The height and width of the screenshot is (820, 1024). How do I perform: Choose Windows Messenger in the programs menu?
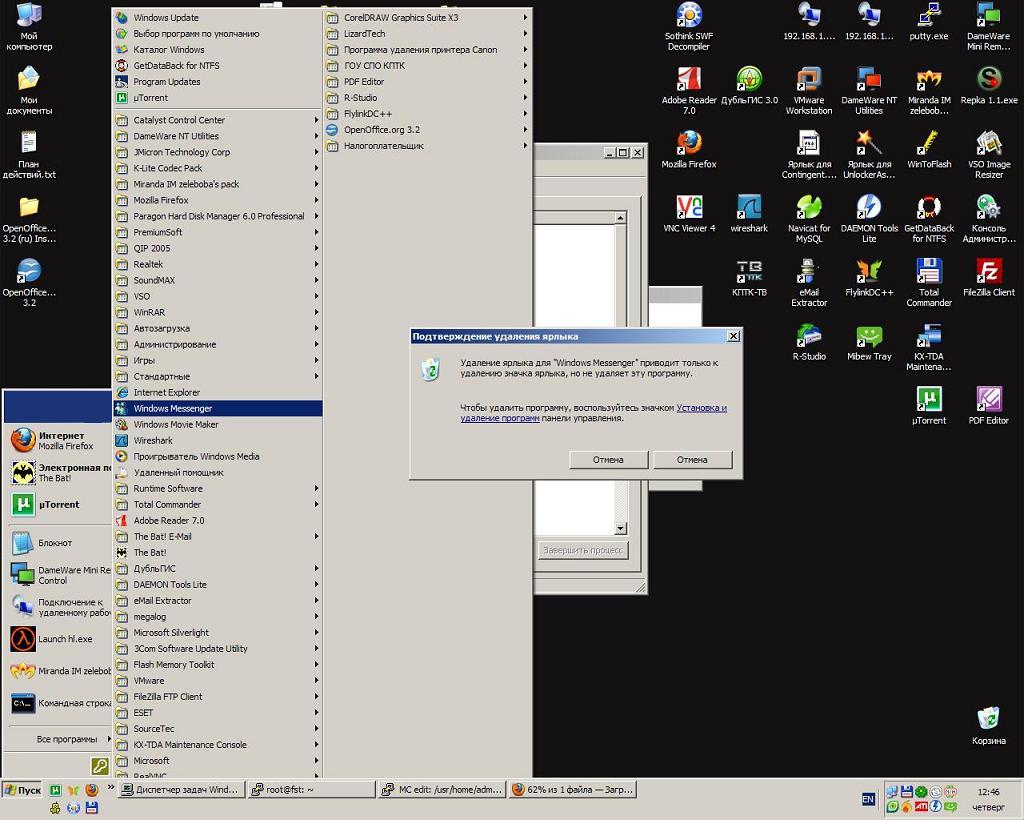(x=217, y=408)
